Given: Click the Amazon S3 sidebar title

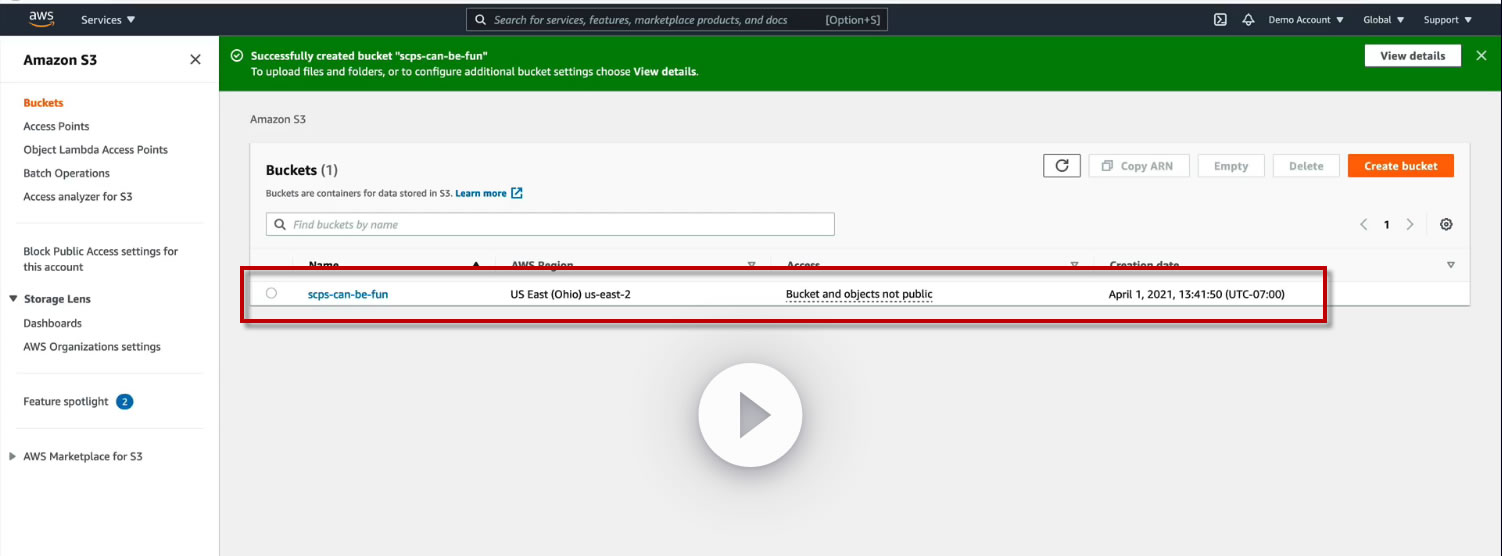Looking at the screenshot, I should (60, 60).
